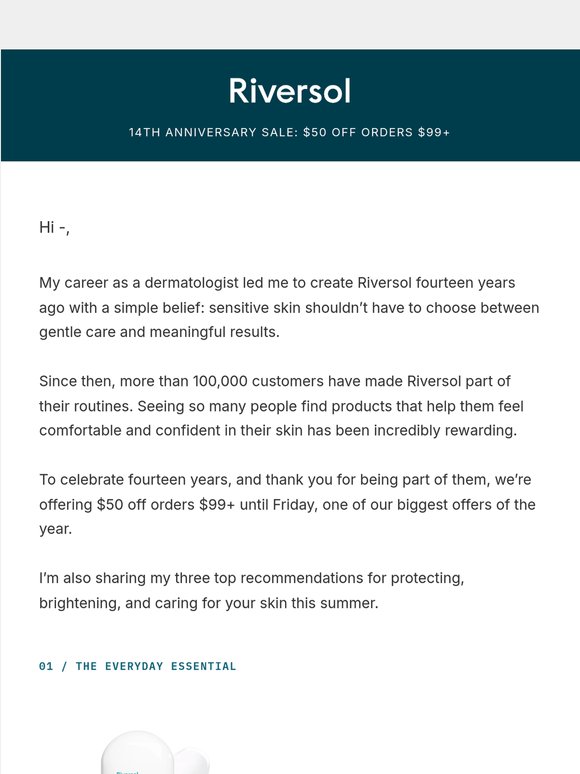Image resolution: width=580 pixels, height=774 pixels.
Task: Click the paragraph starting 'My career as a dermatologist'
Action: tap(289, 308)
